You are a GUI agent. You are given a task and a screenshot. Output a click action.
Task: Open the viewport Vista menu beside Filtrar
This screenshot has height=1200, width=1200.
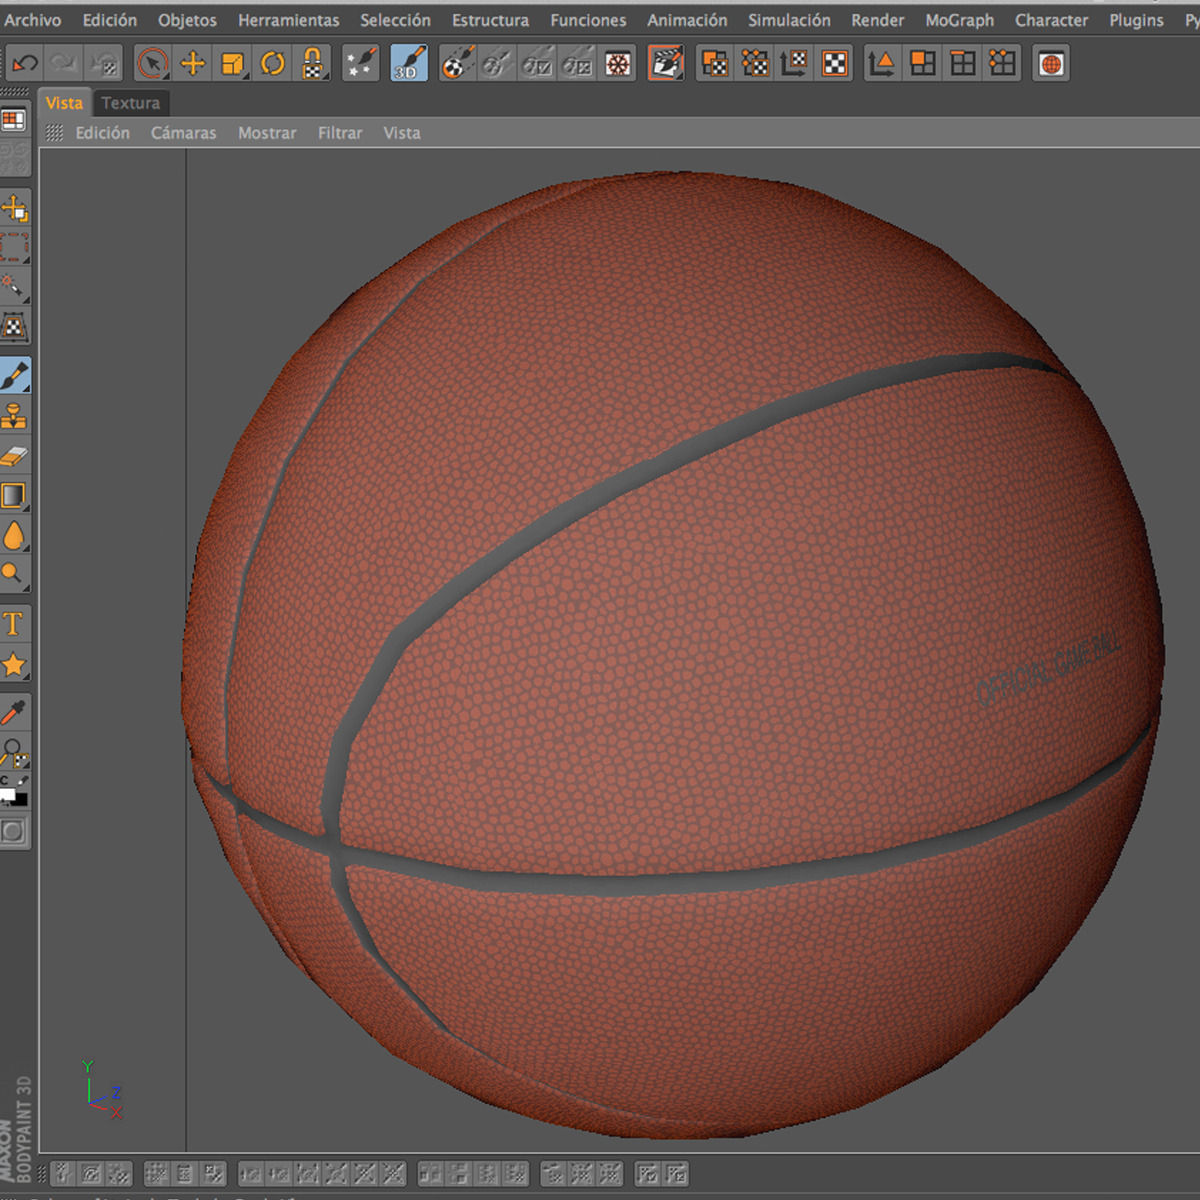coord(402,133)
